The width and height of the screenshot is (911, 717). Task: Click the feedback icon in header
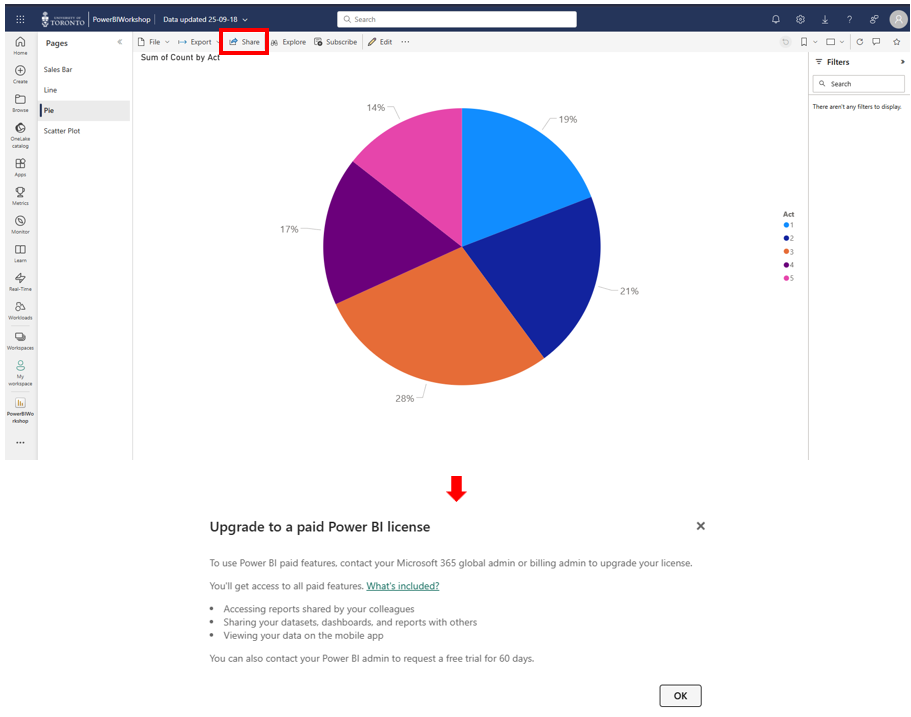coord(874,19)
